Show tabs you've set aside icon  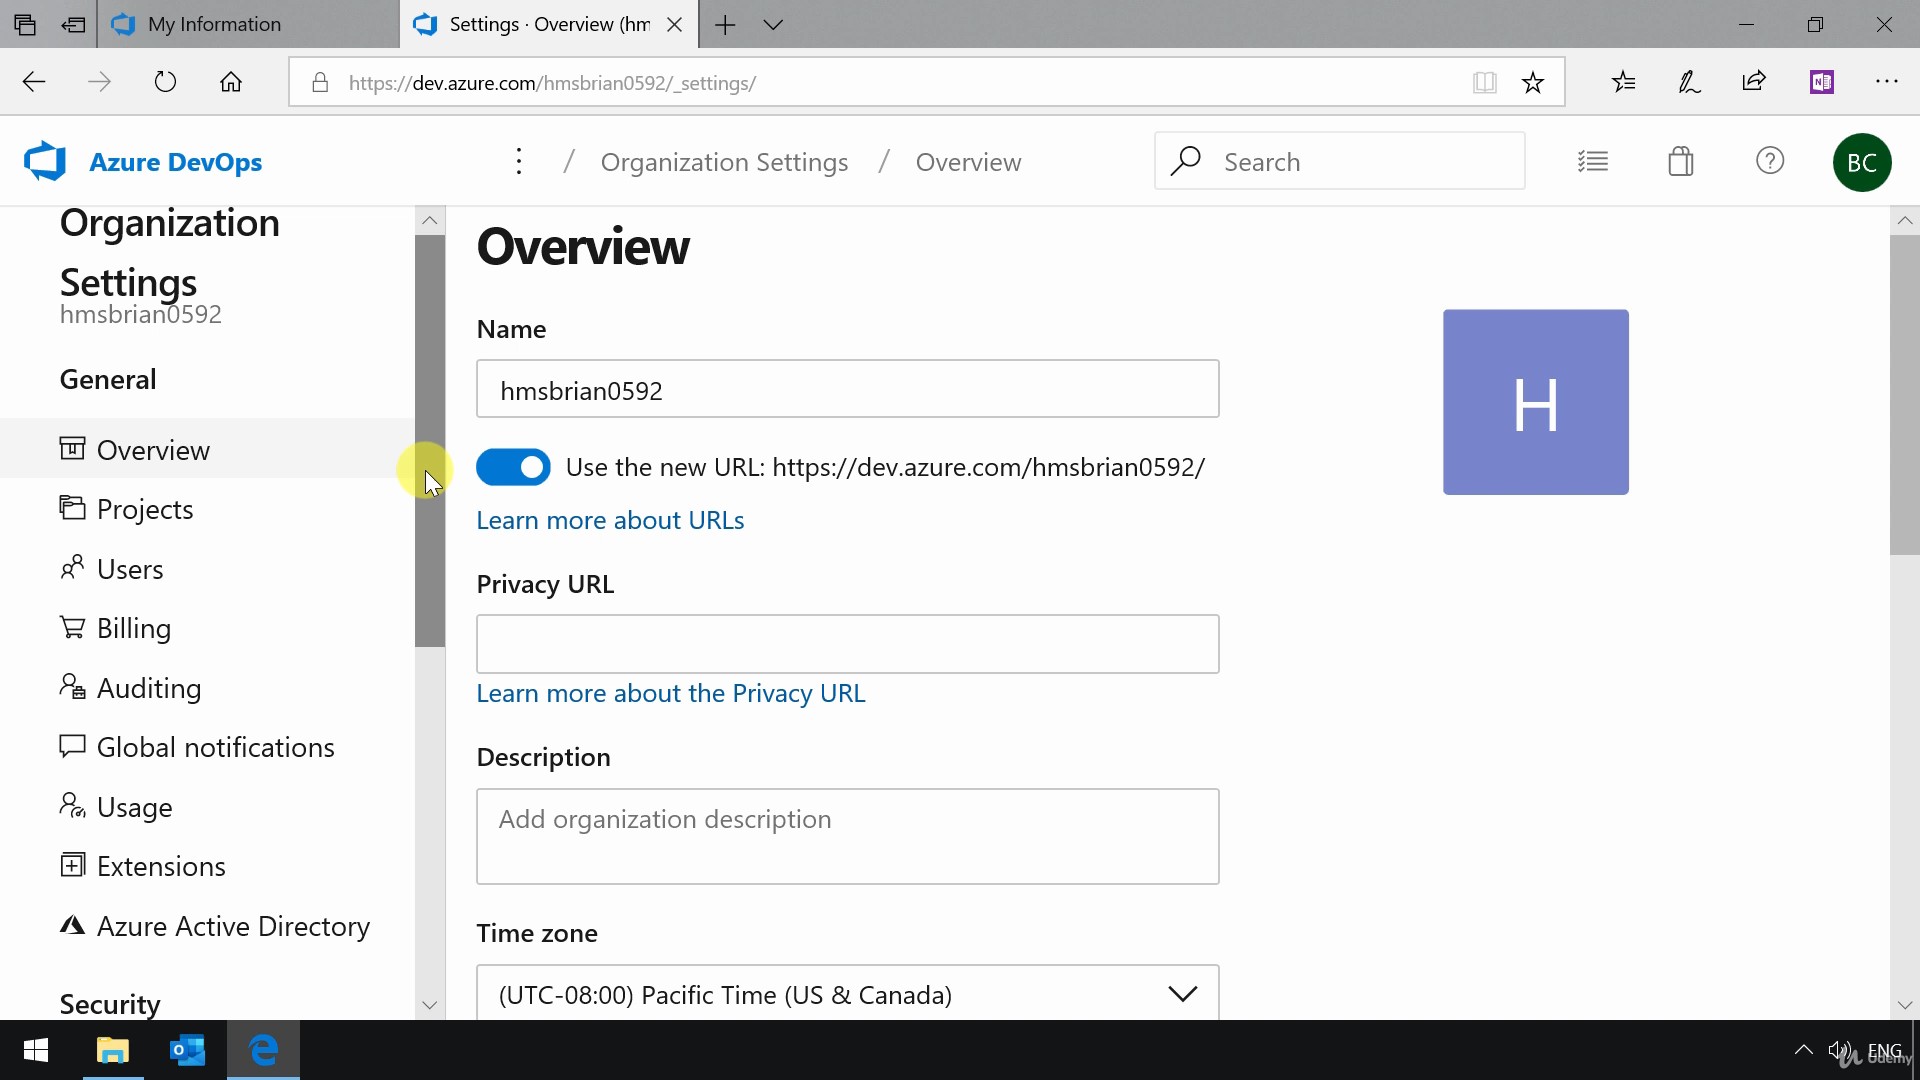[x=25, y=24]
